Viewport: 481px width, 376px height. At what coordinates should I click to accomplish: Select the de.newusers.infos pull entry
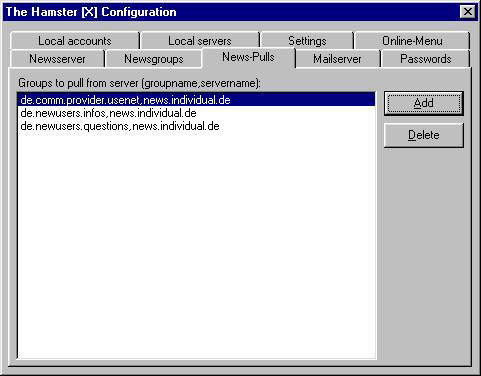(x=197, y=113)
